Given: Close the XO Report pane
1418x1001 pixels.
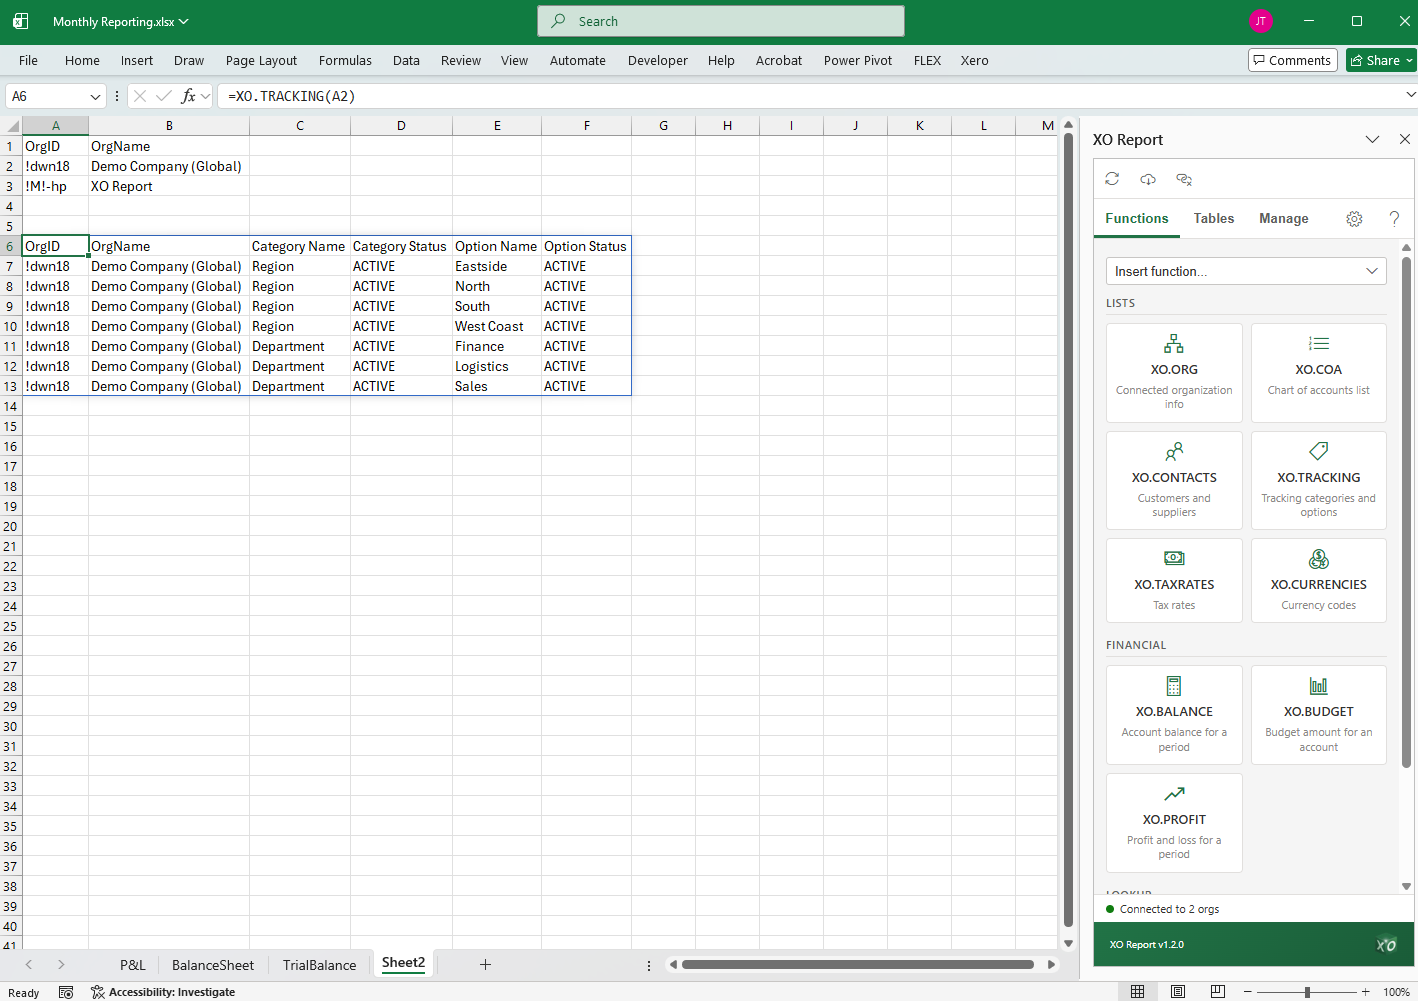Looking at the screenshot, I should pyautogui.click(x=1404, y=140).
